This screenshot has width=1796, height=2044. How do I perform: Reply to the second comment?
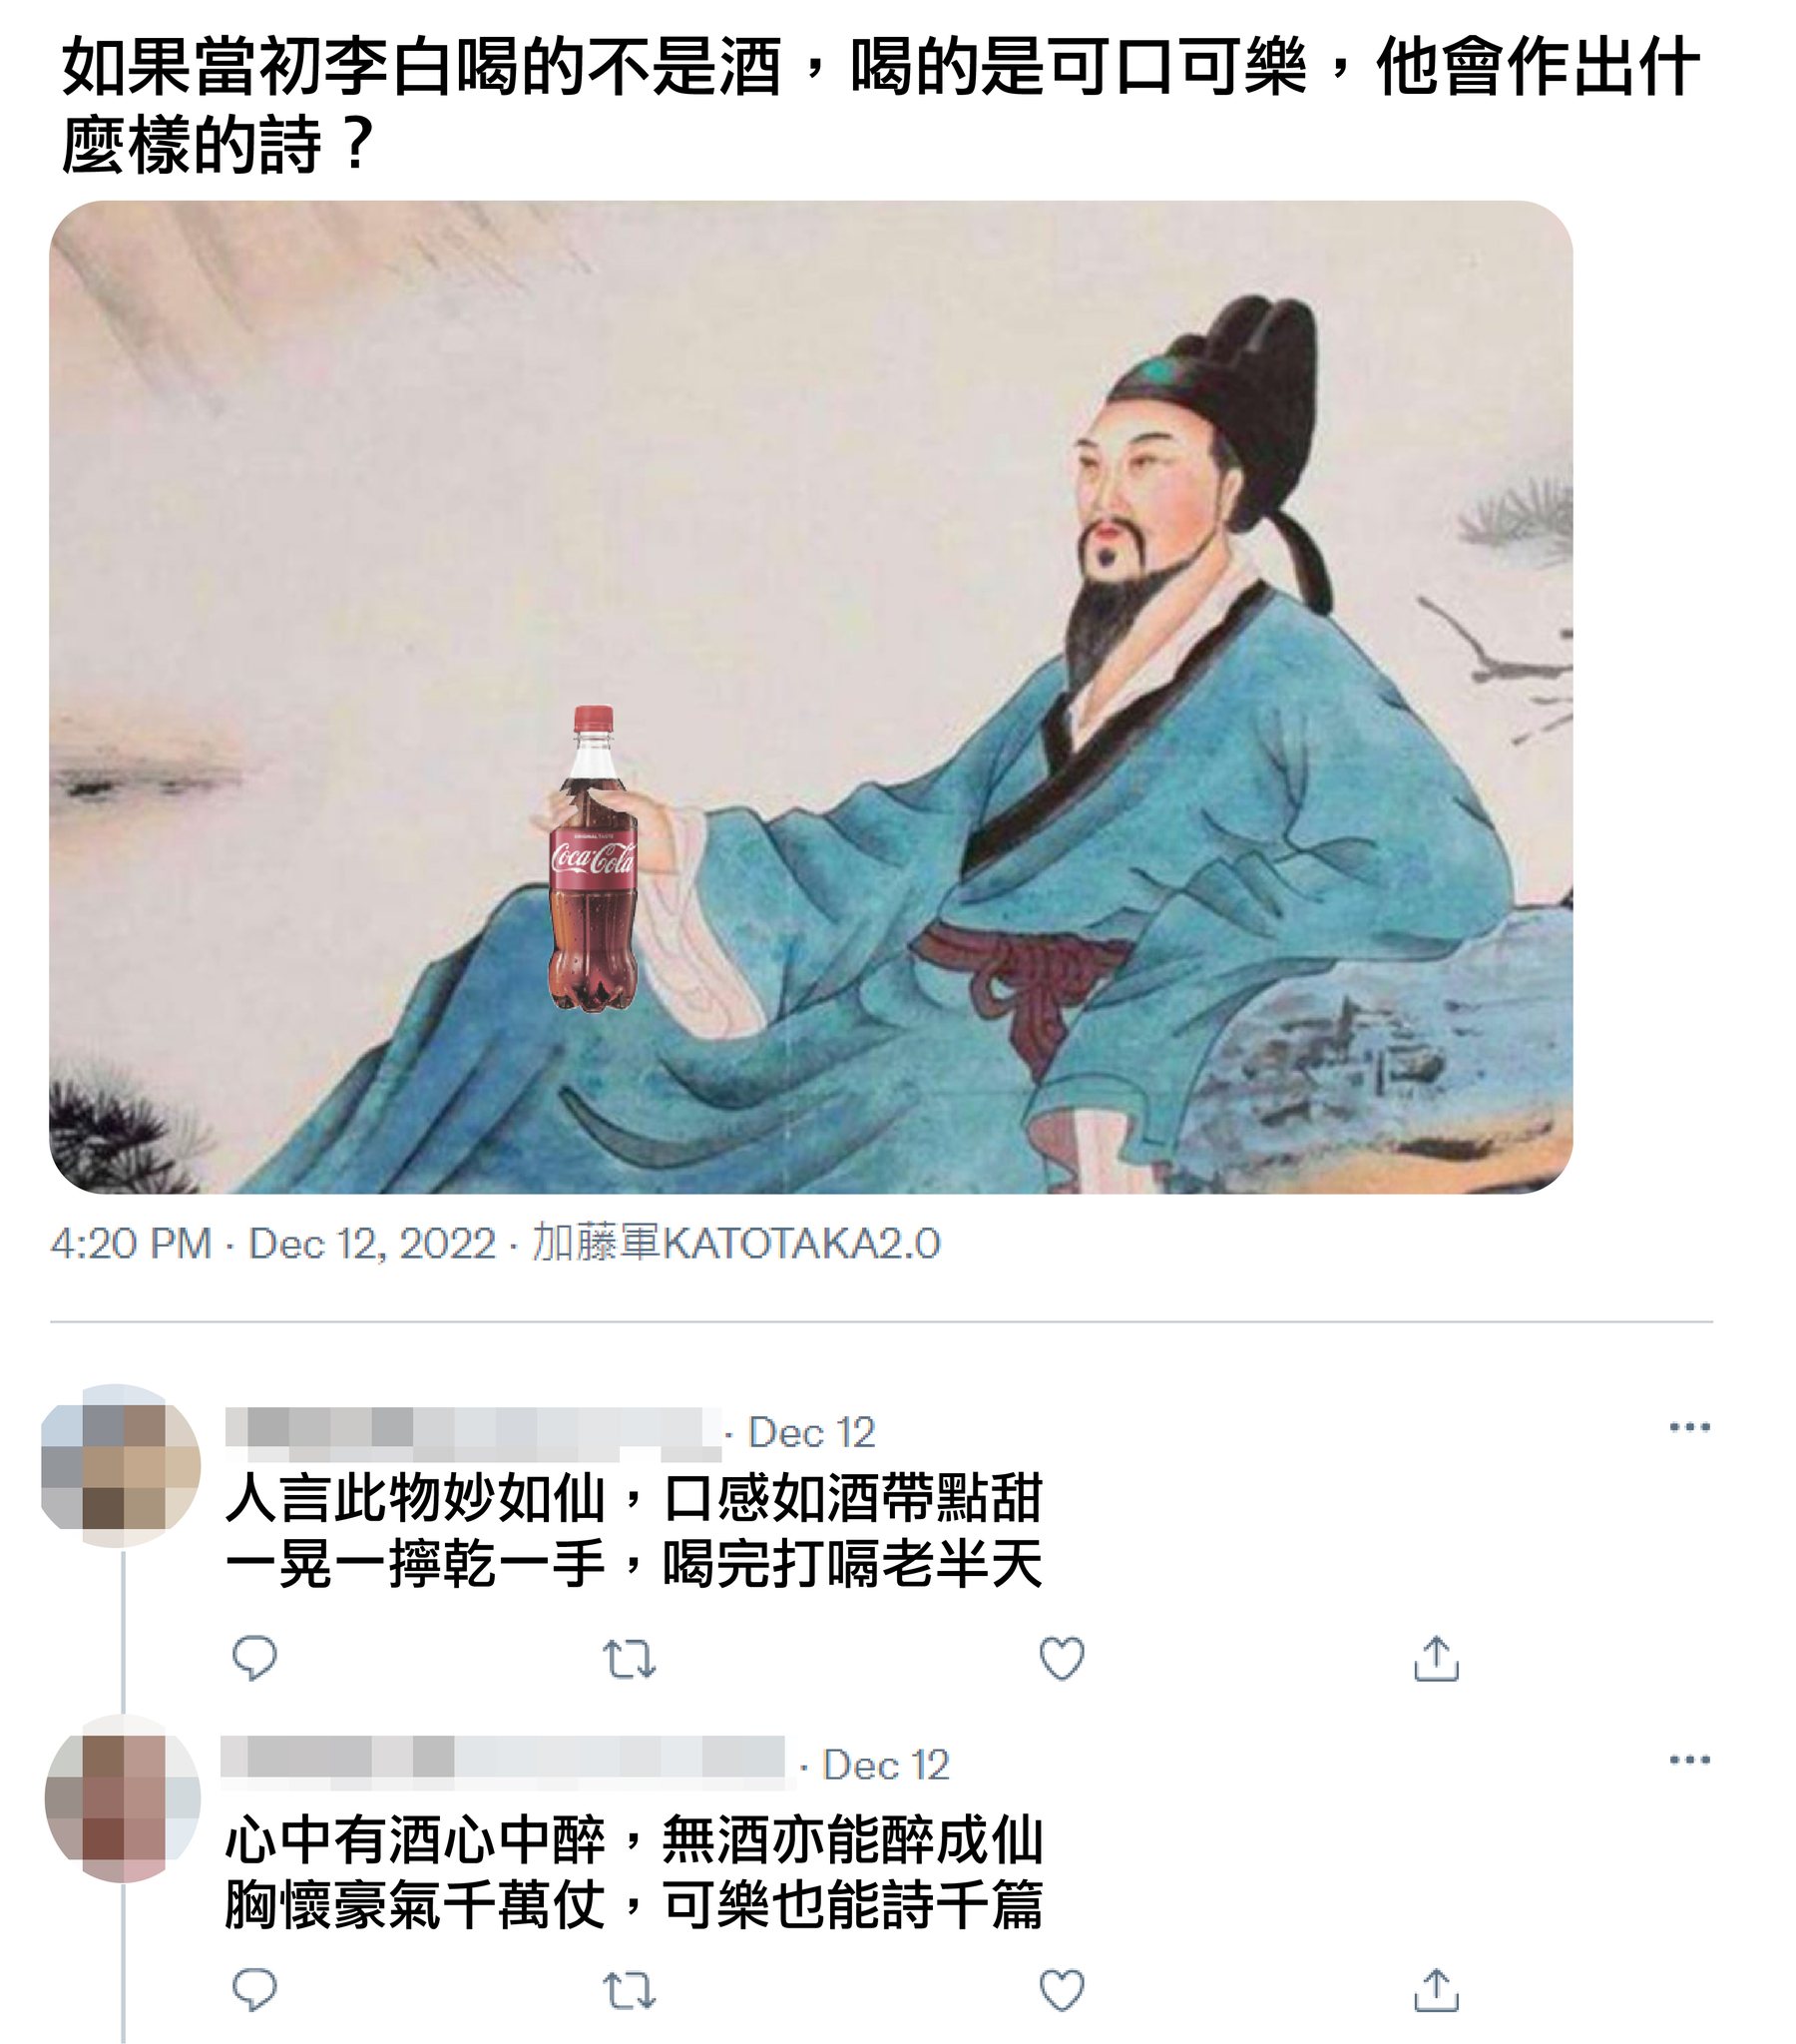(254, 1990)
